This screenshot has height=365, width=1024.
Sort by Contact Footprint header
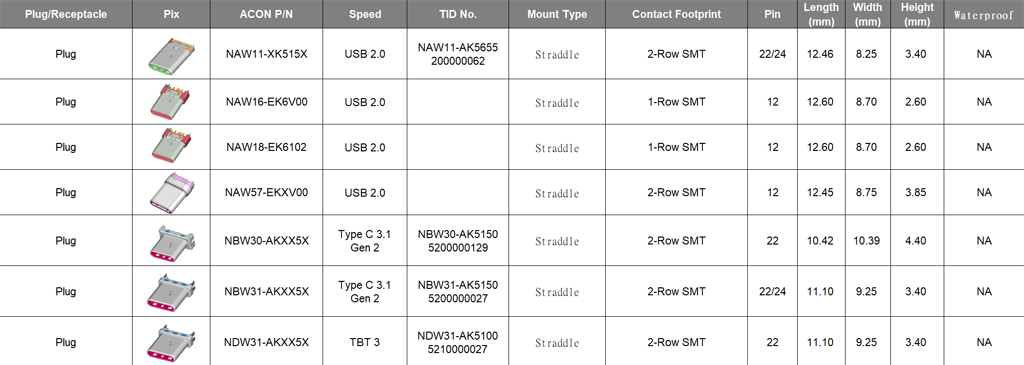click(x=676, y=14)
